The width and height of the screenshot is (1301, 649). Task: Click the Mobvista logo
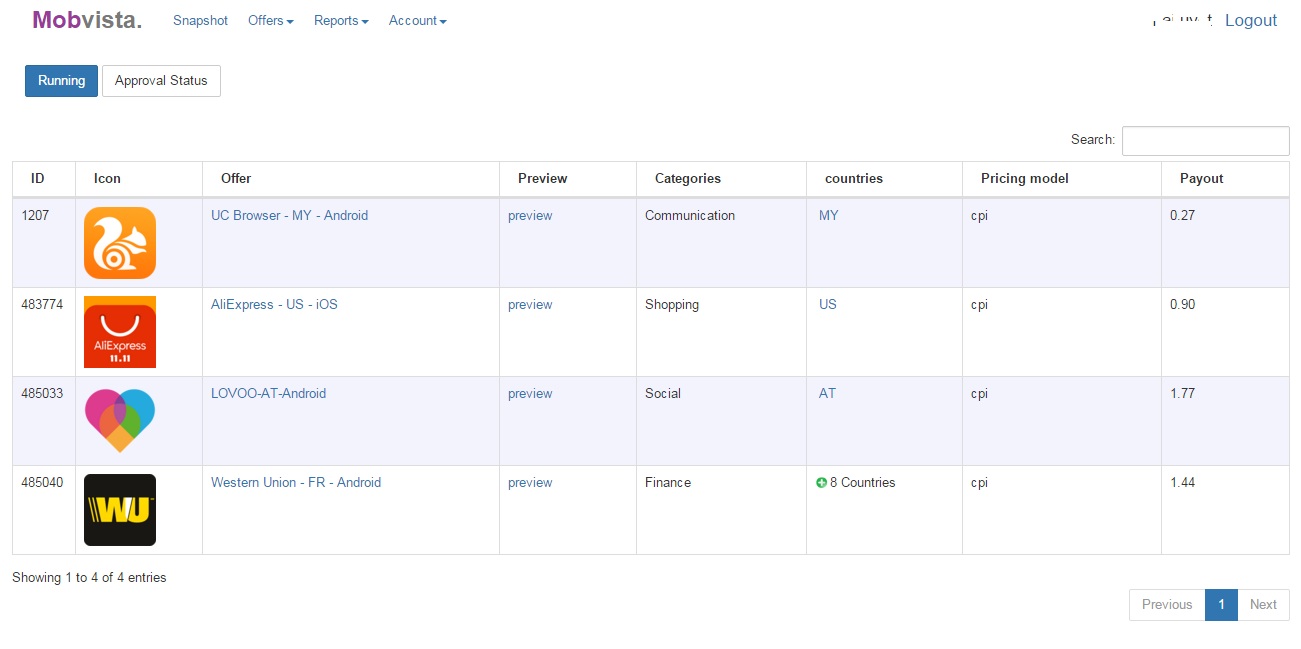click(87, 20)
